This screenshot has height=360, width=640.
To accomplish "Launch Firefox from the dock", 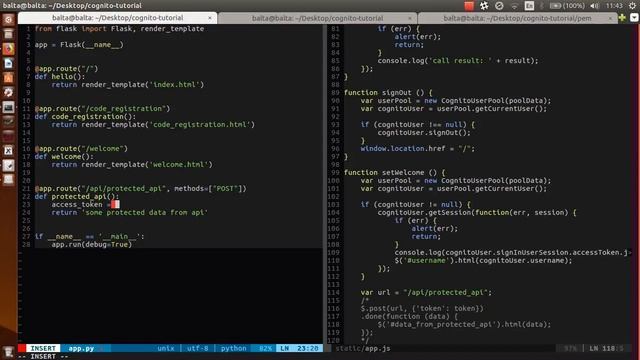I will tap(9, 49).
